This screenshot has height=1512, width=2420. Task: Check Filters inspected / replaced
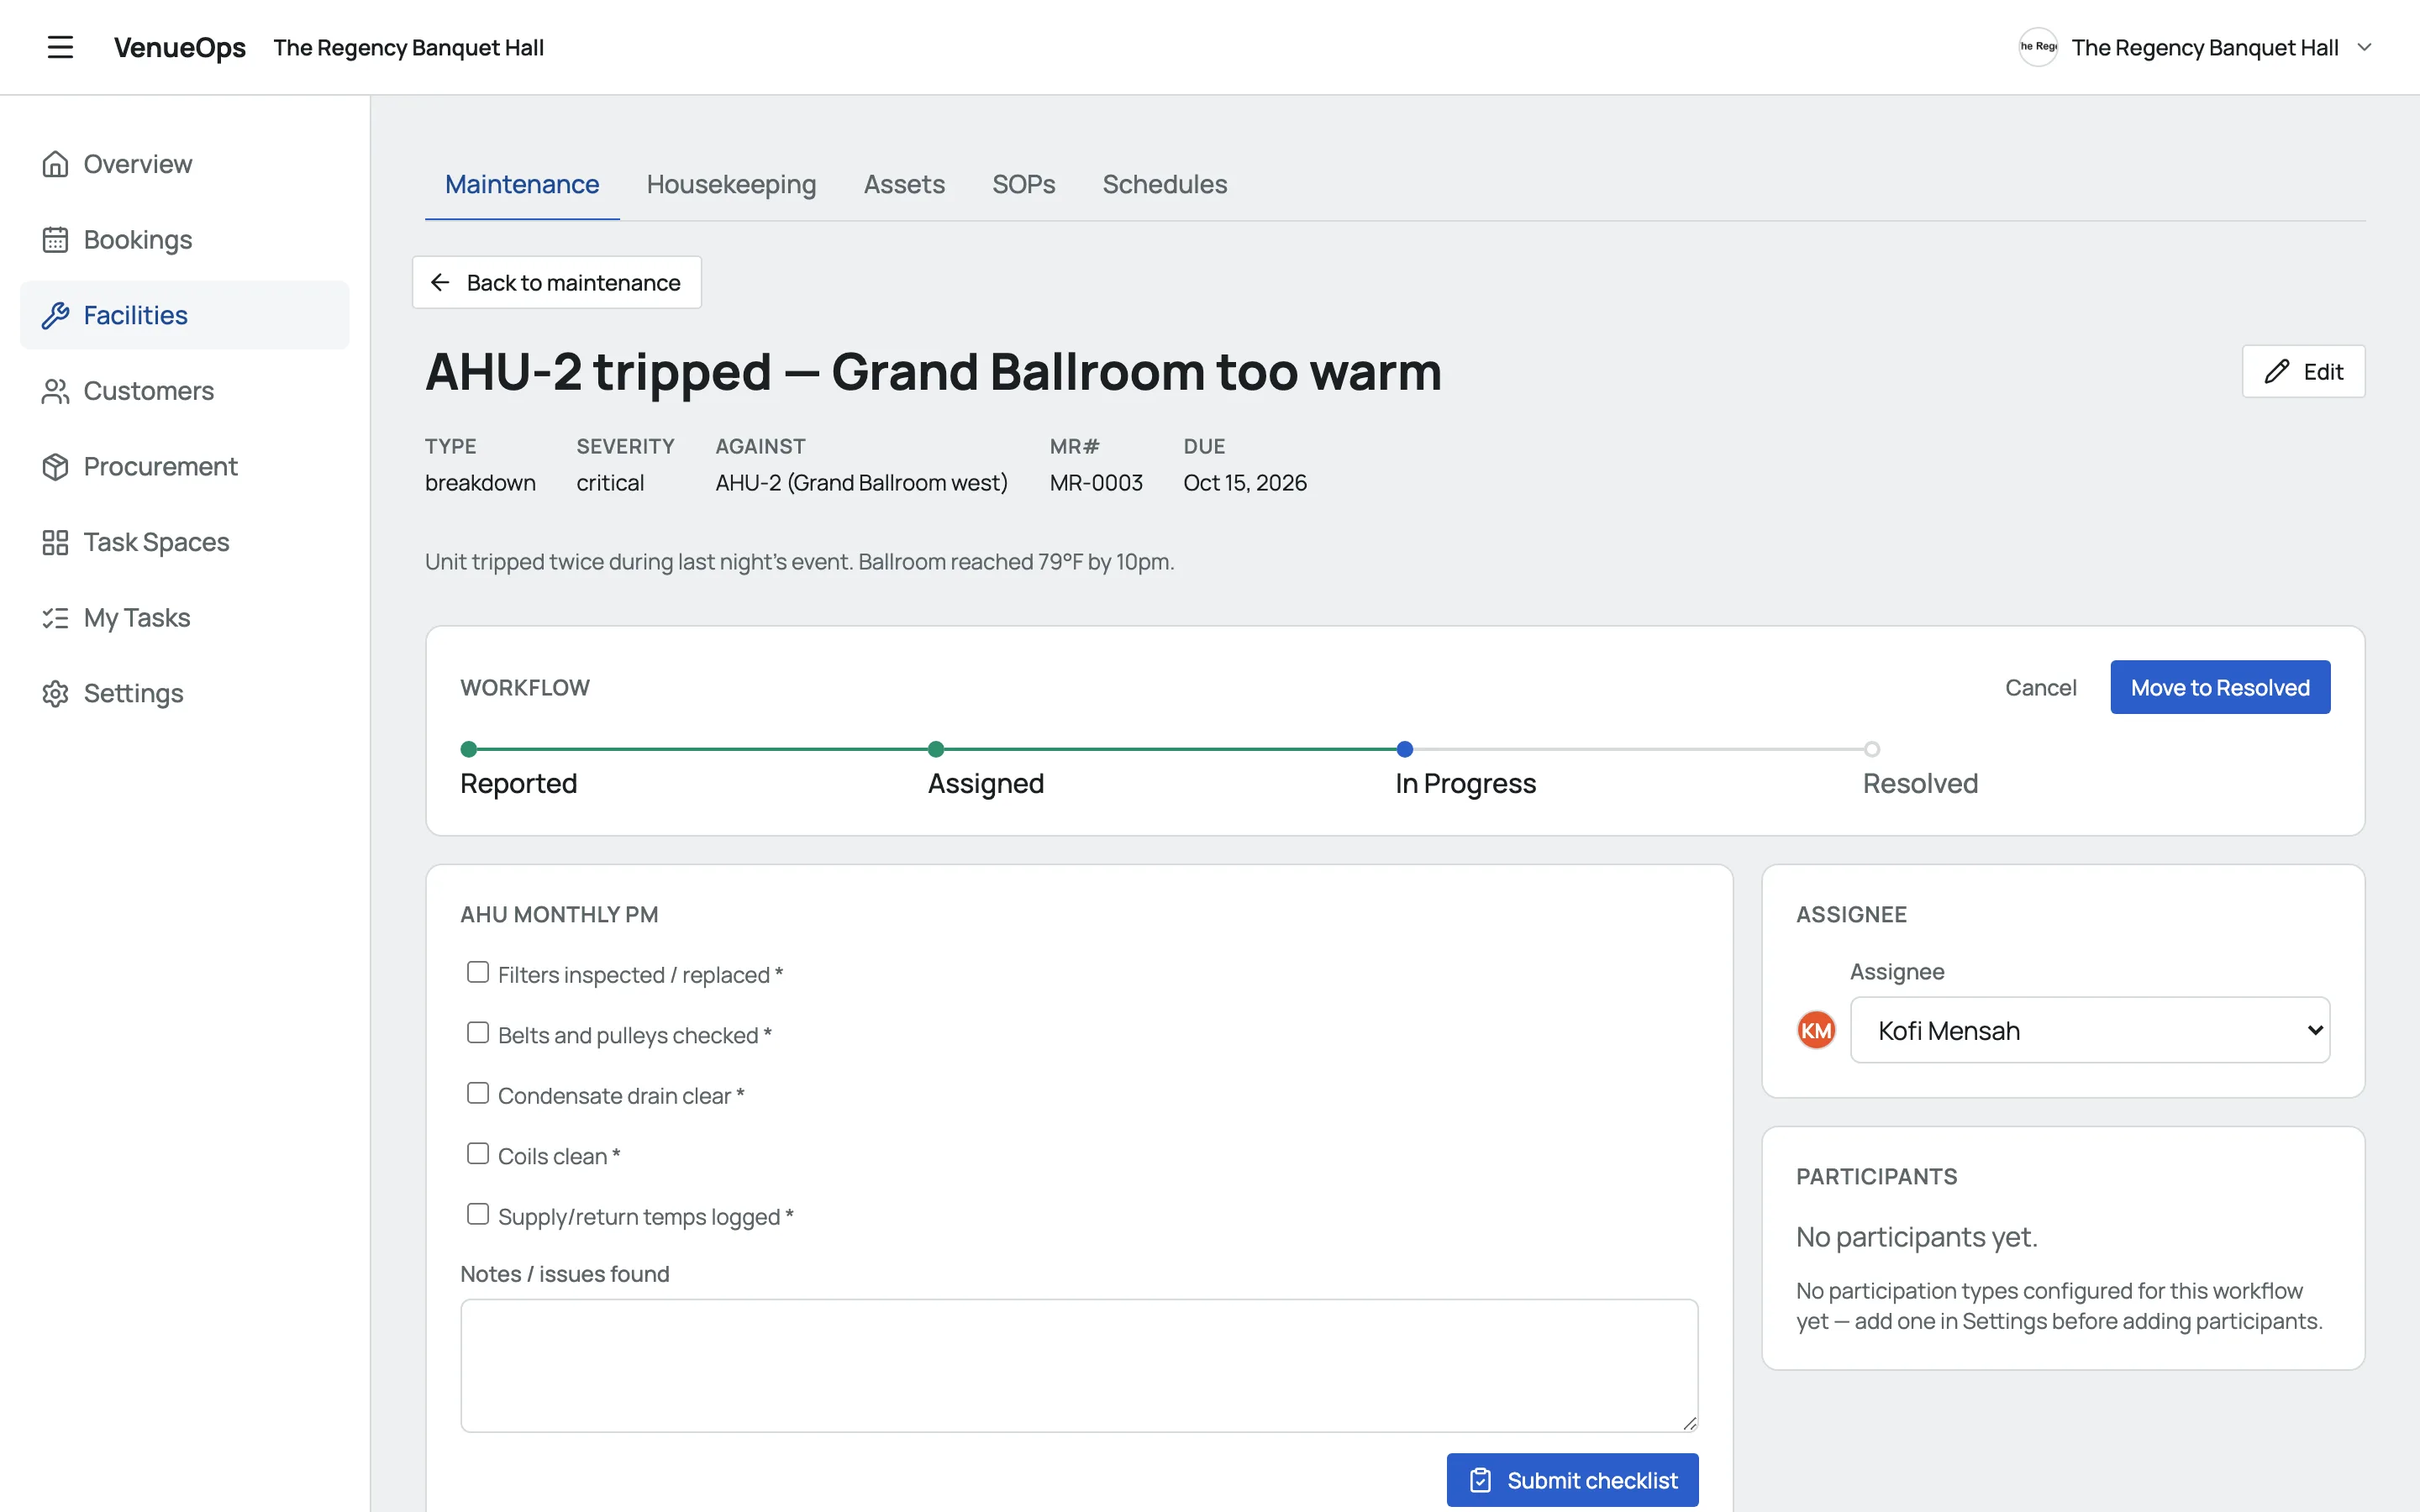click(x=478, y=972)
